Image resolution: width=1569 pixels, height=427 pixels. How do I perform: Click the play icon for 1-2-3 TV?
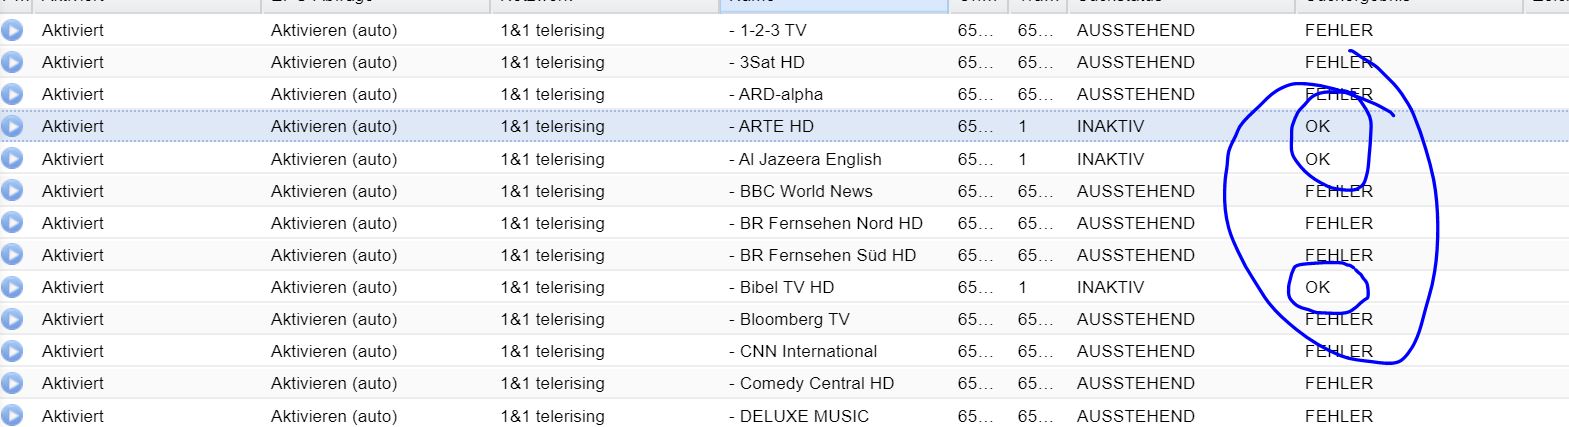tap(12, 30)
